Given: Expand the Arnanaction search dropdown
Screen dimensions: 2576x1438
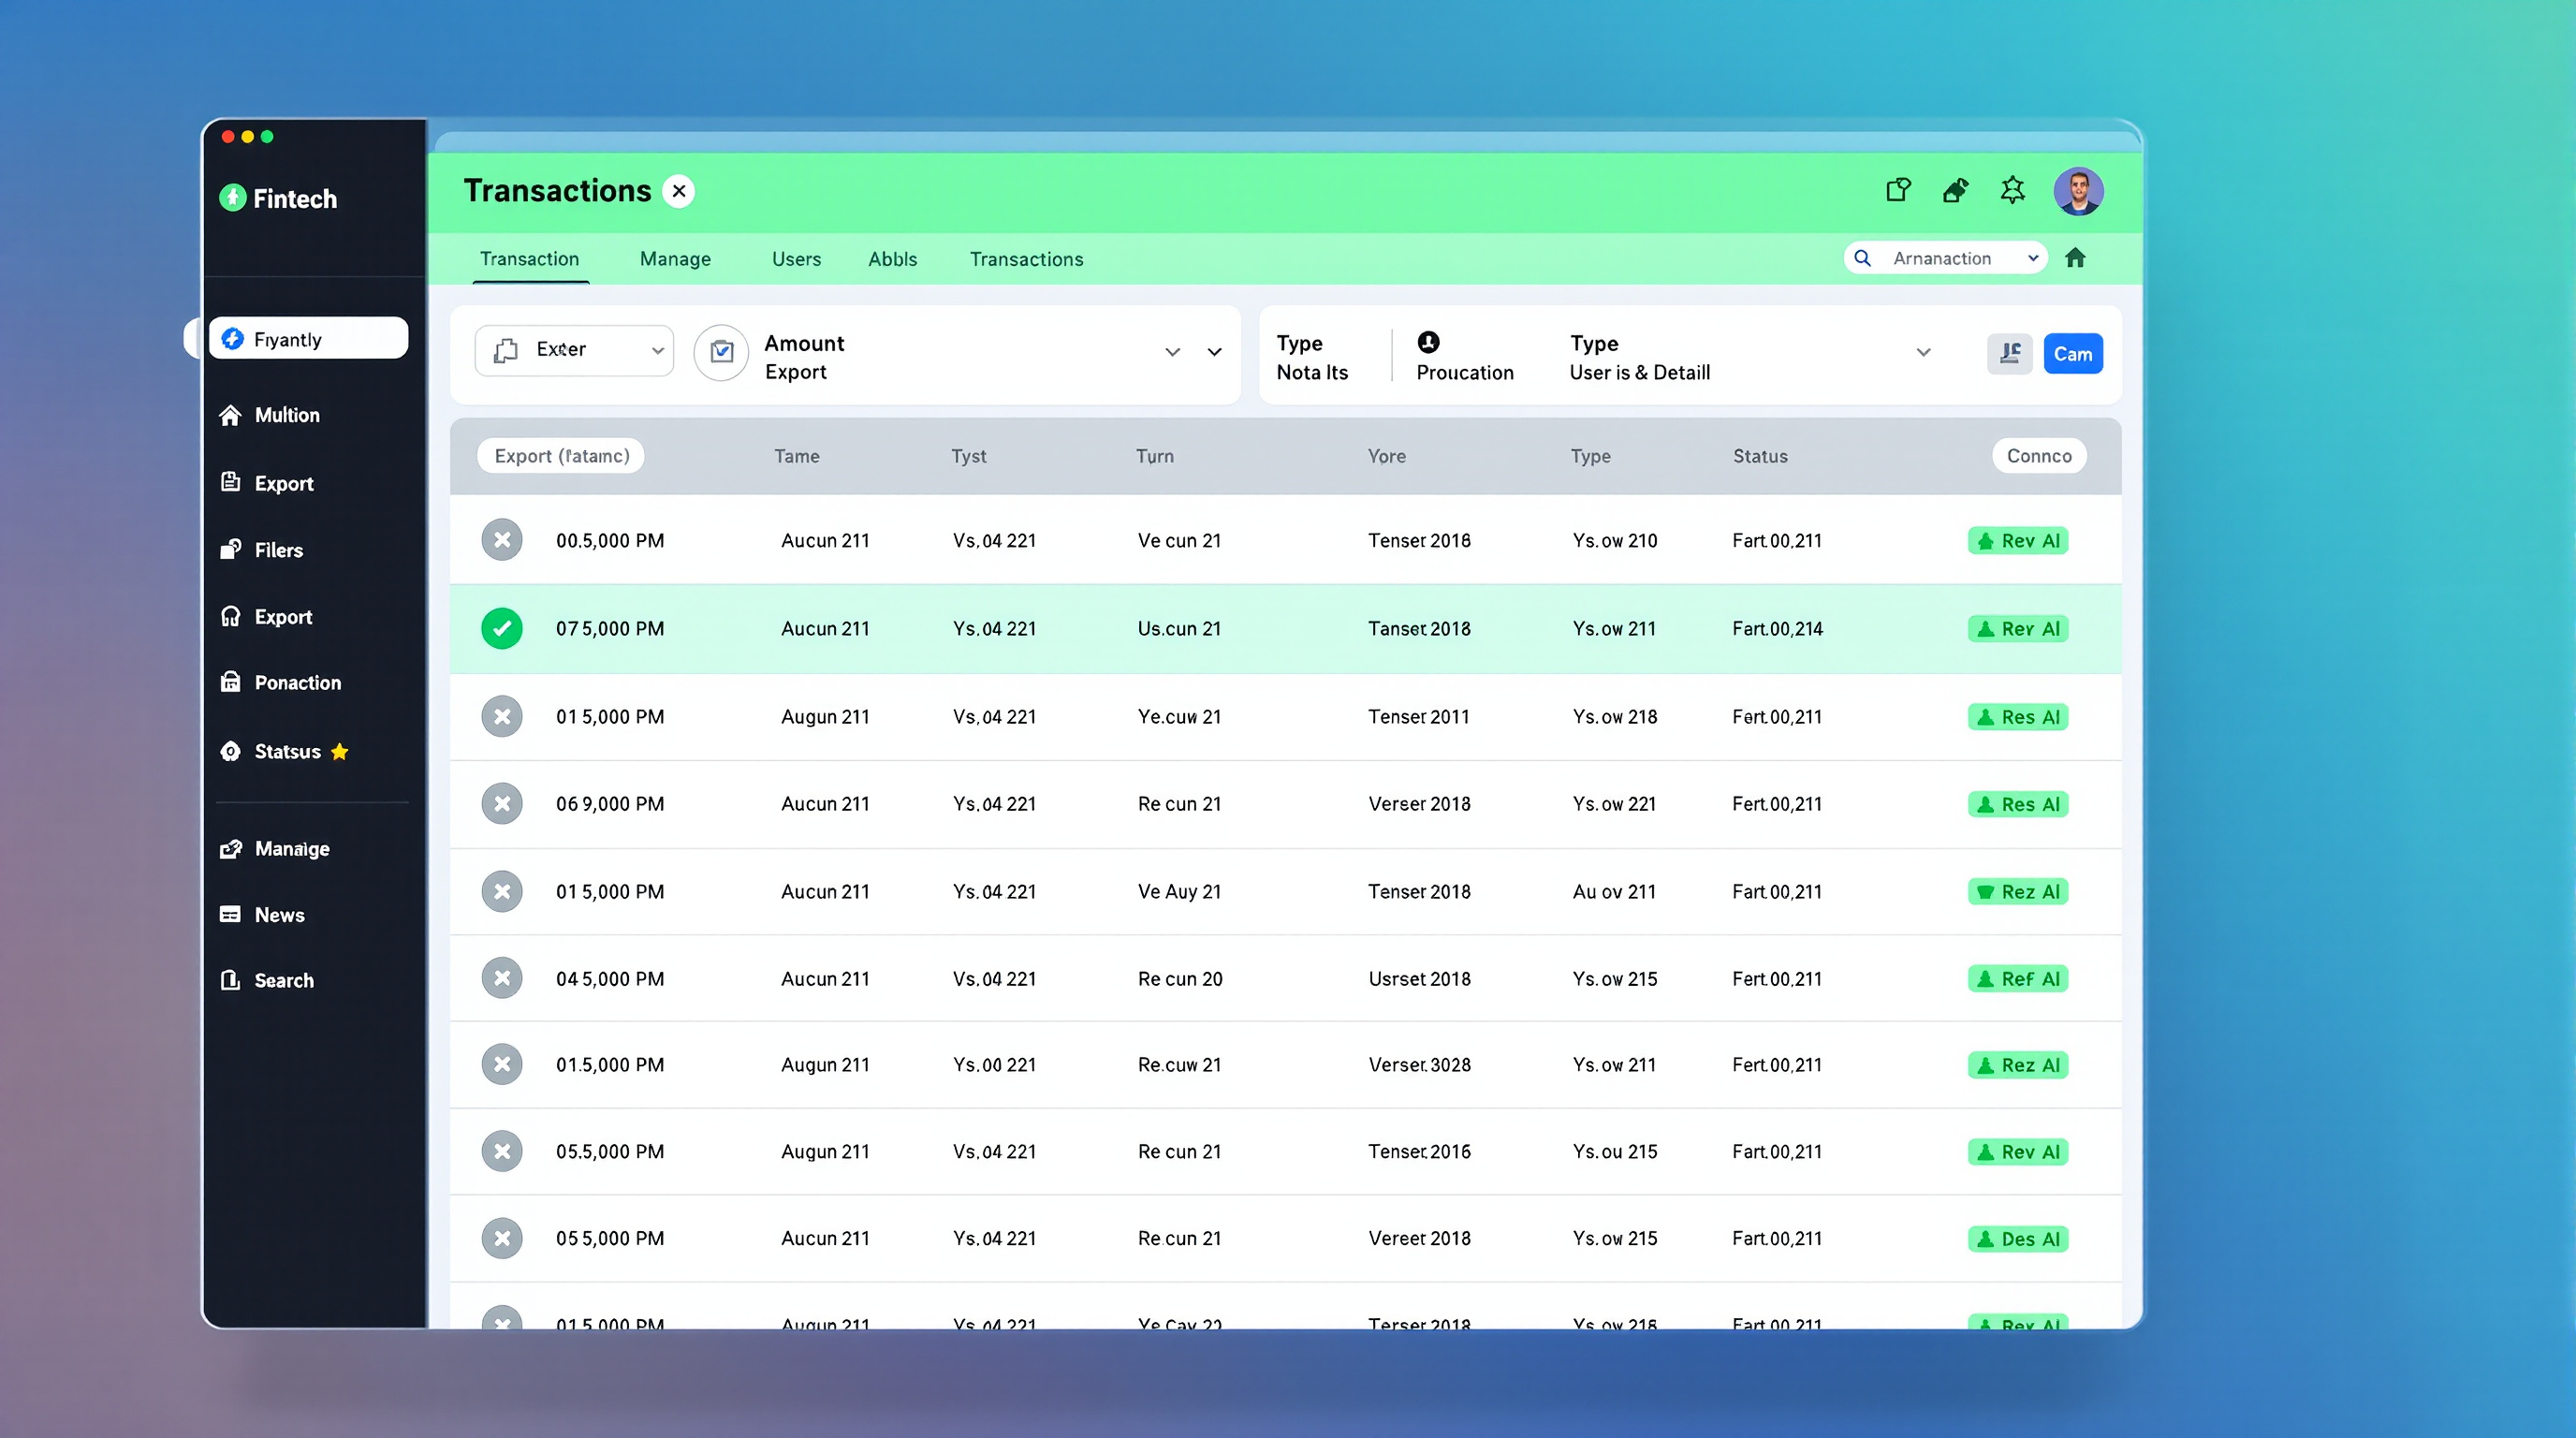Looking at the screenshot, I should [x=2032, y=258].
